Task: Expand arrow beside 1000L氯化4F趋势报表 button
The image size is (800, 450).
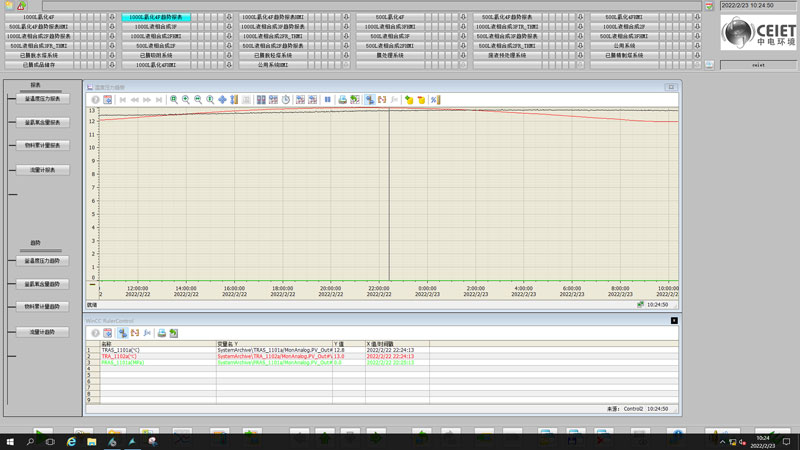Action: click(229, 17)
